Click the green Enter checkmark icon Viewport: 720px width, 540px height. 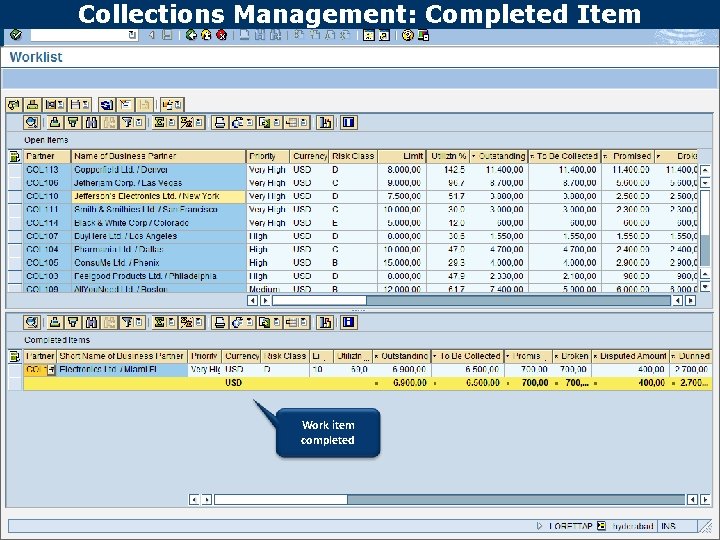16,35
